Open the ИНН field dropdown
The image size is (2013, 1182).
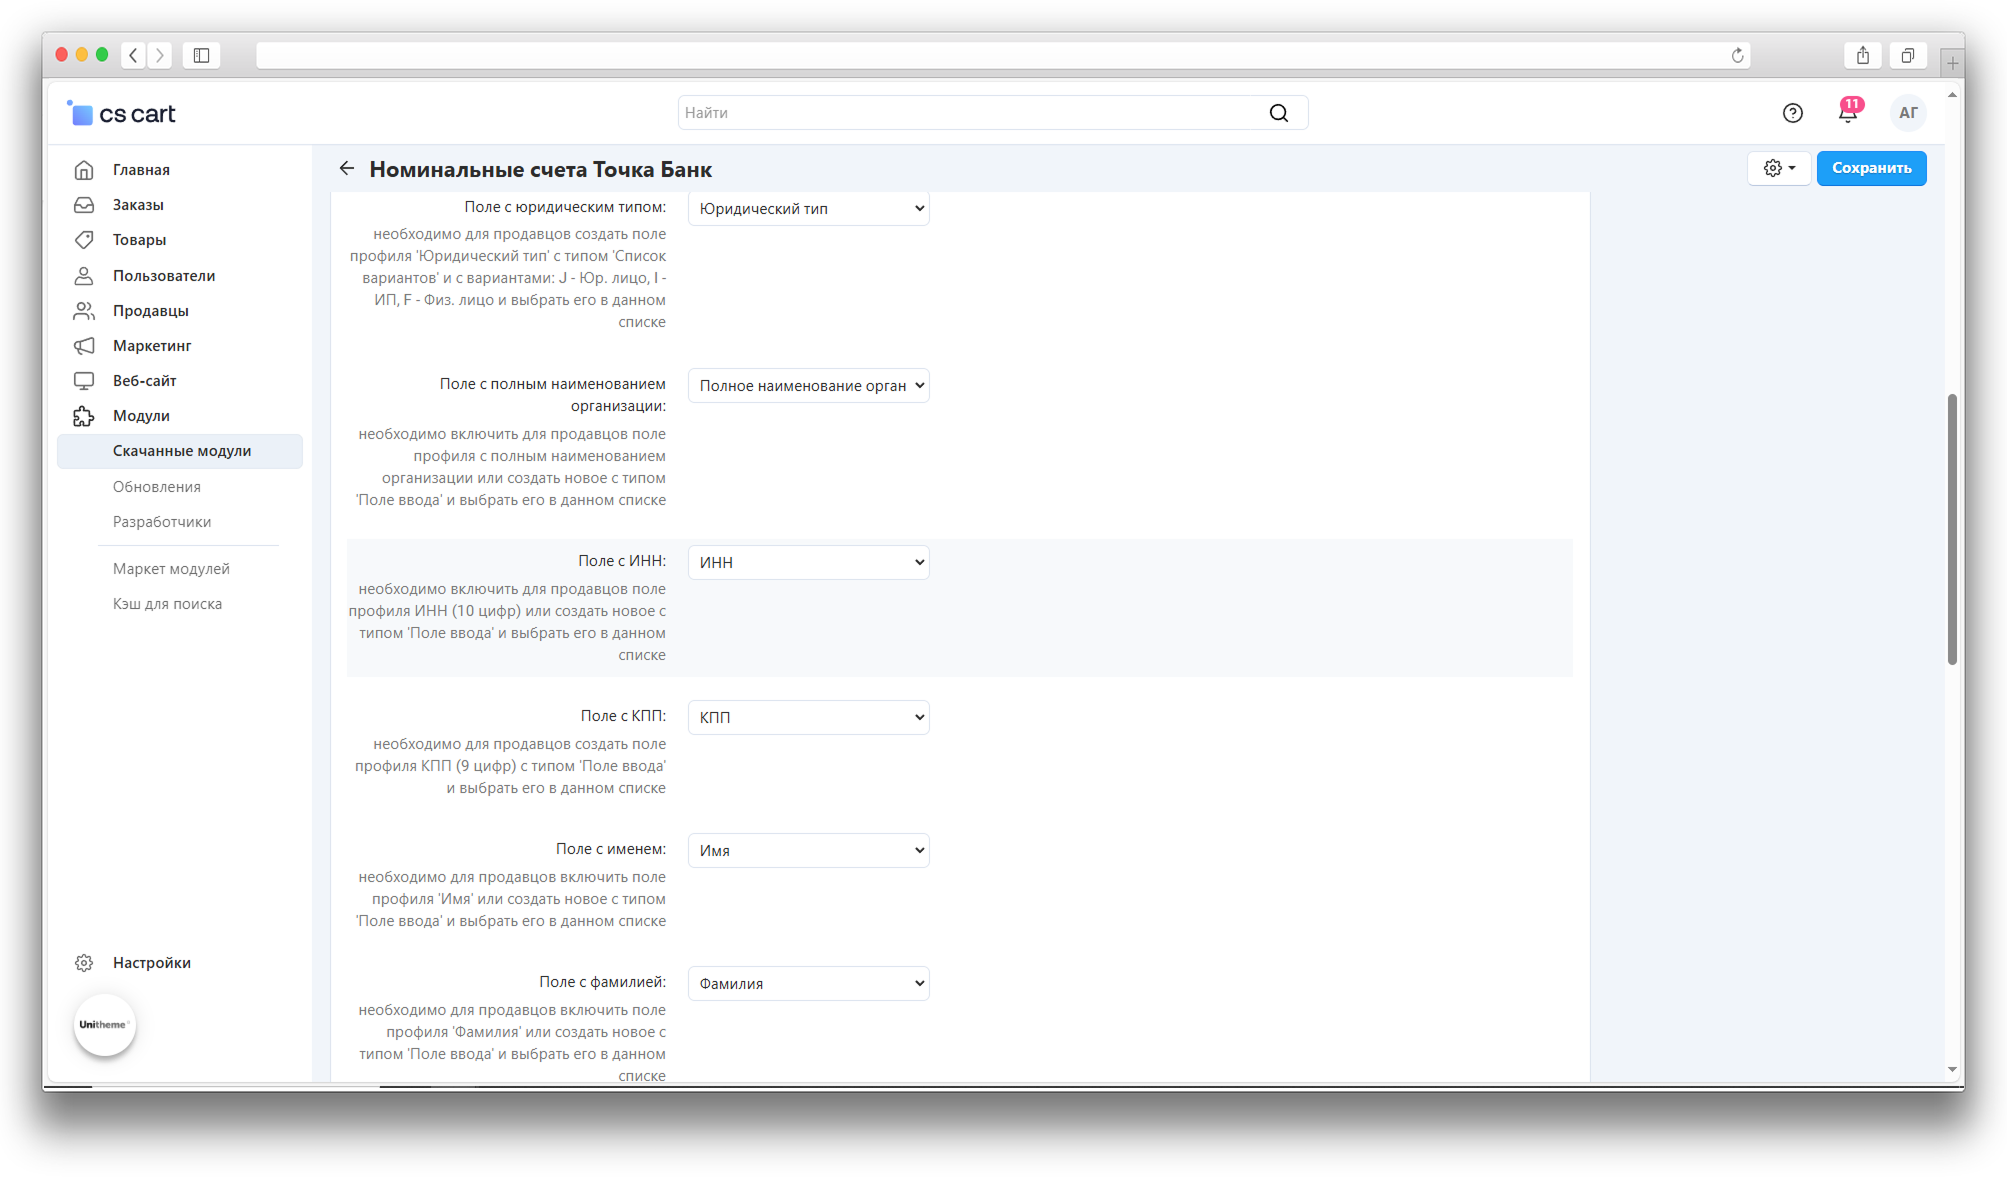808,562
